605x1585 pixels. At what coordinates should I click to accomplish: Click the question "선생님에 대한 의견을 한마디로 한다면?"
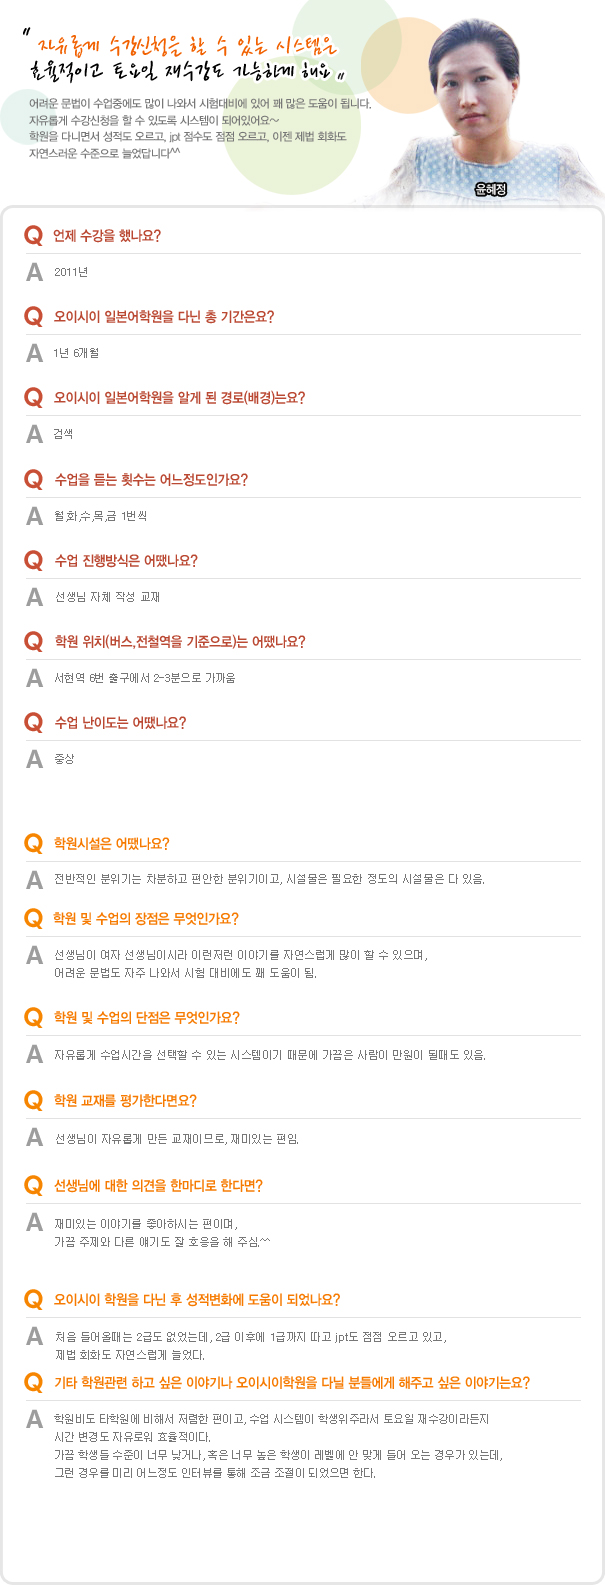158,1186
